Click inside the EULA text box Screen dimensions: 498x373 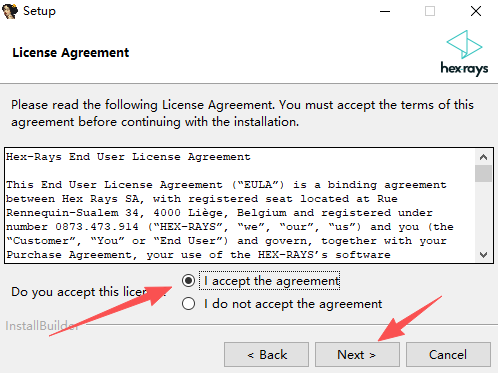[x=240, y=205]
